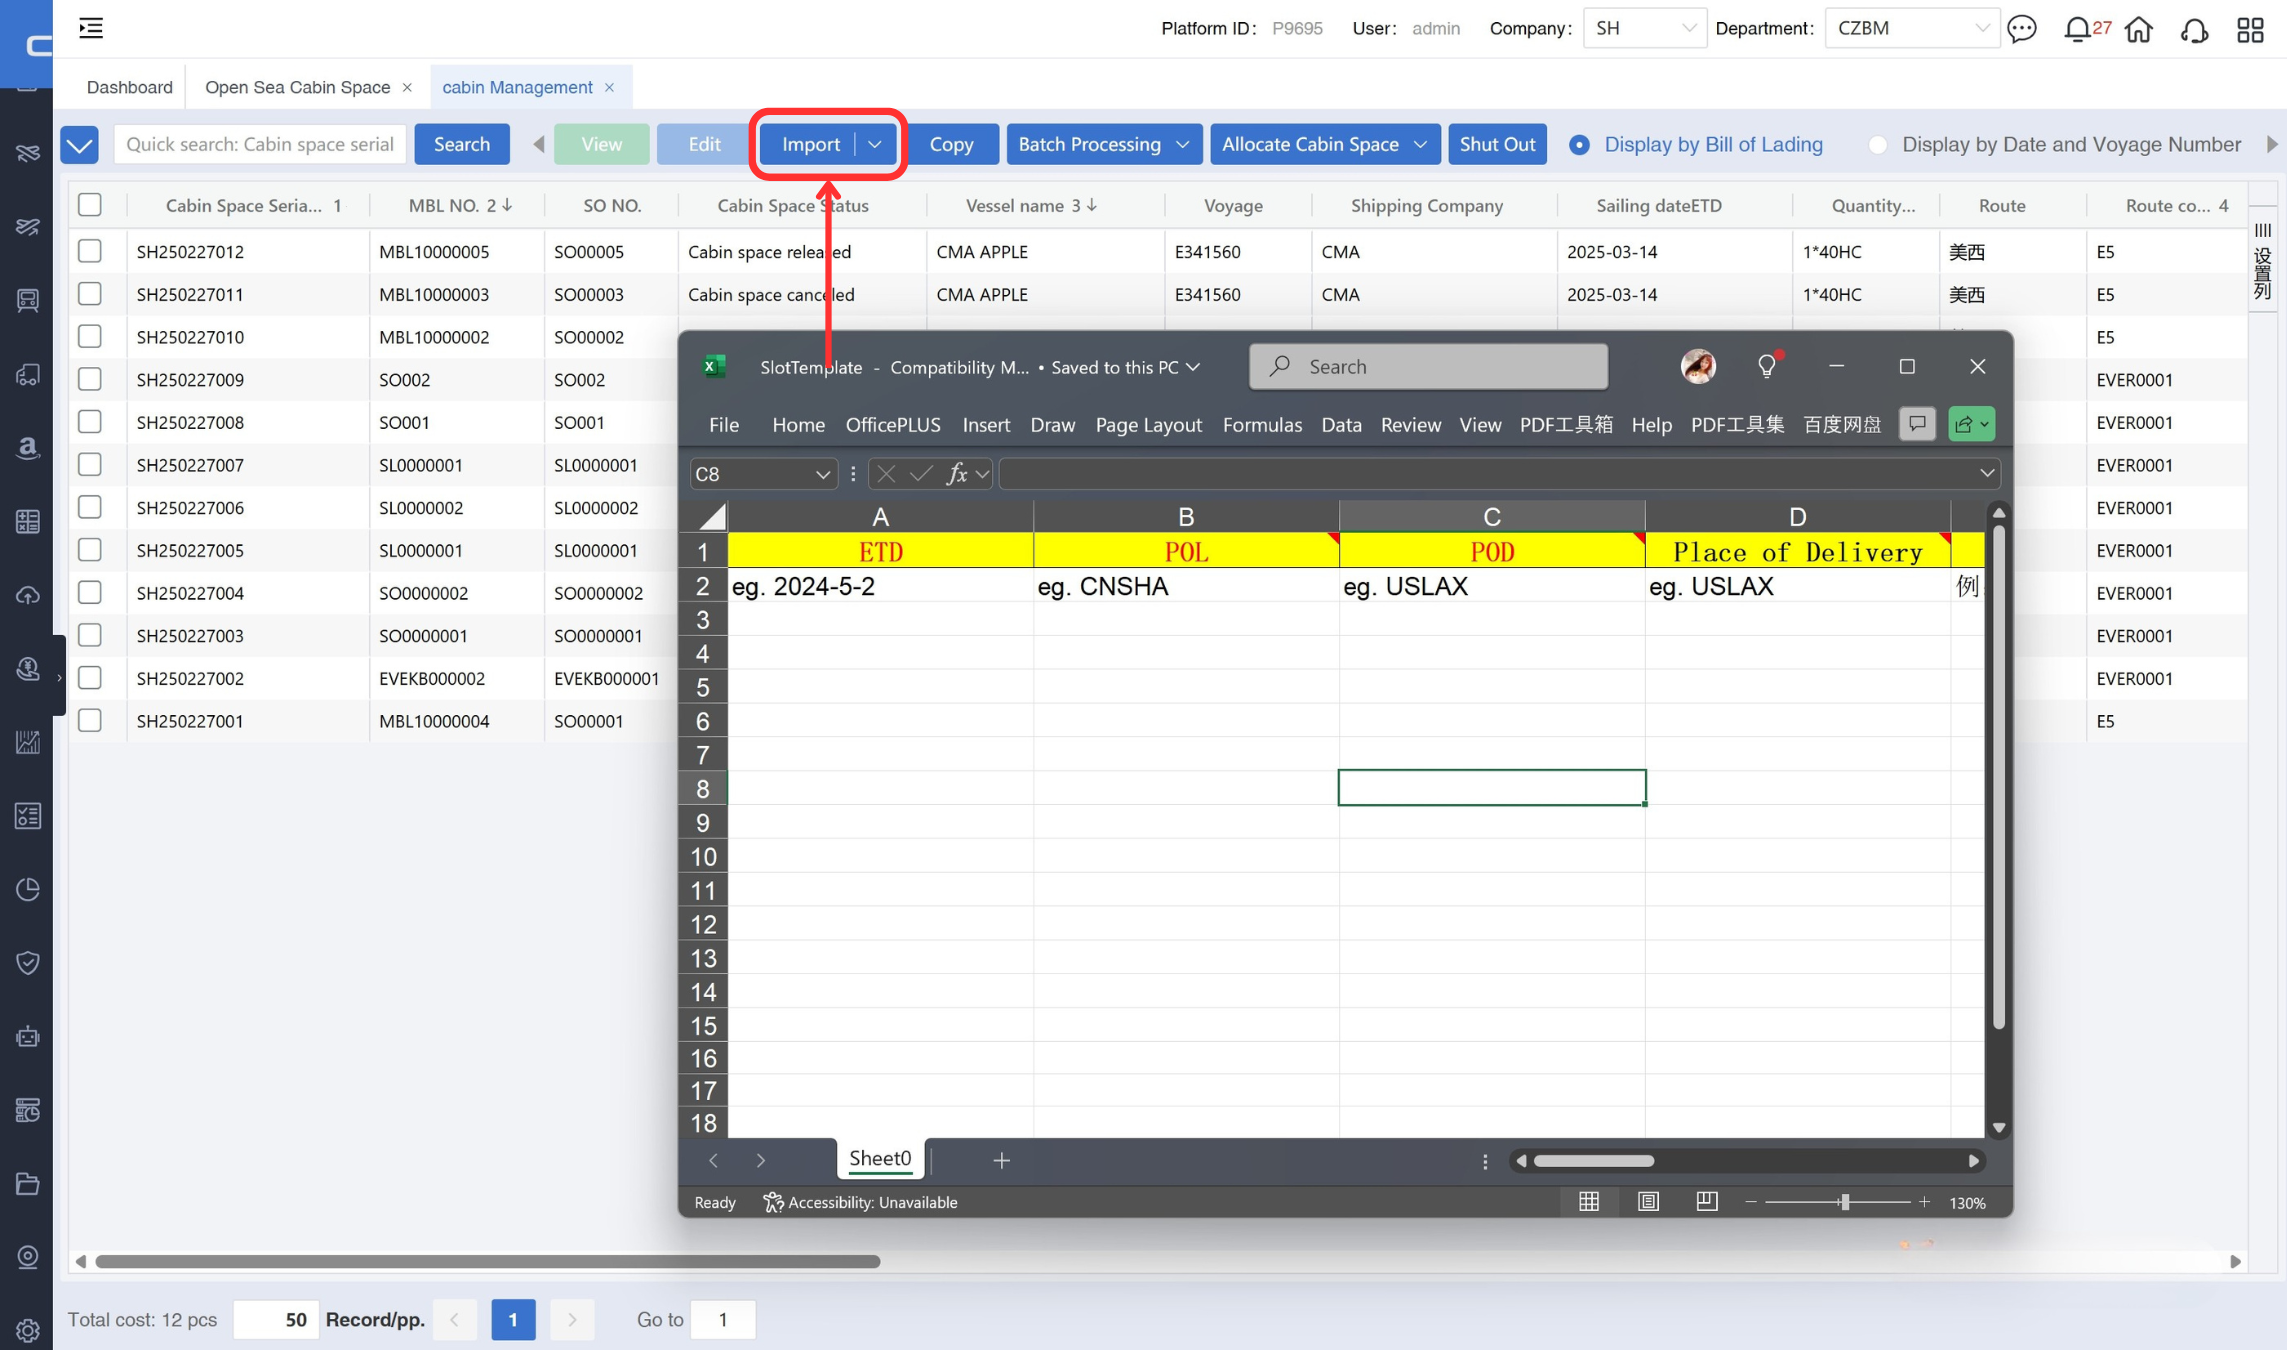Open Excel Page Layout ribbon tab
2287x1350 pixels.
point(1148,424)
